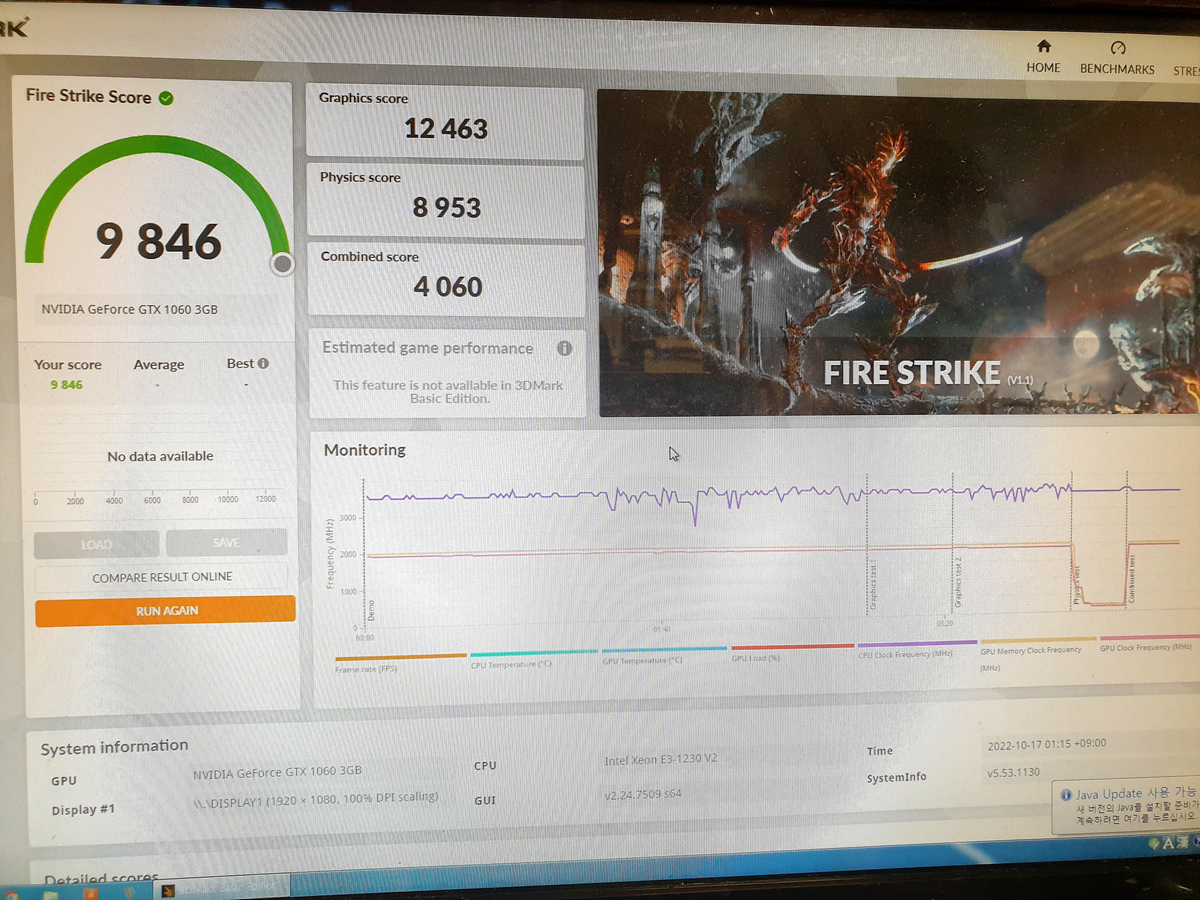
Task: Click COMPARE RESULT ONLINE button
Action: coord(162,577)
